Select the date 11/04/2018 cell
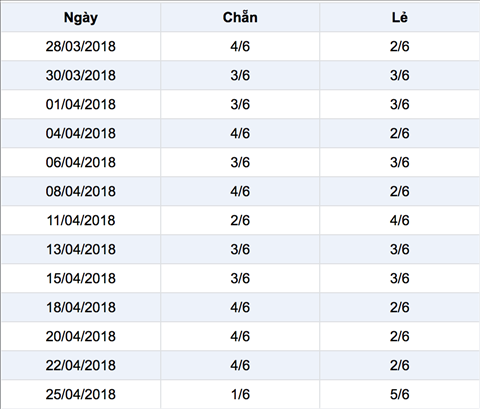Viewport: 480px width, 409px height. (81, 220)
